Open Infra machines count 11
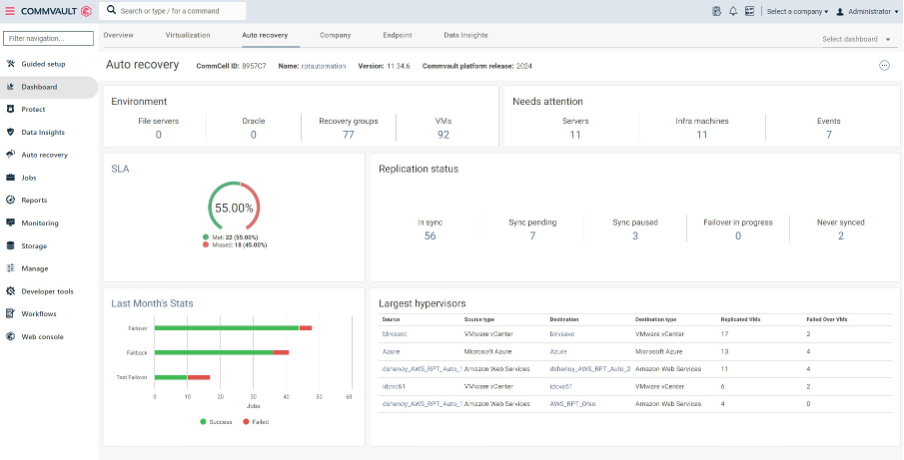This screenshot has height=460, width=904. click(702, 135)
